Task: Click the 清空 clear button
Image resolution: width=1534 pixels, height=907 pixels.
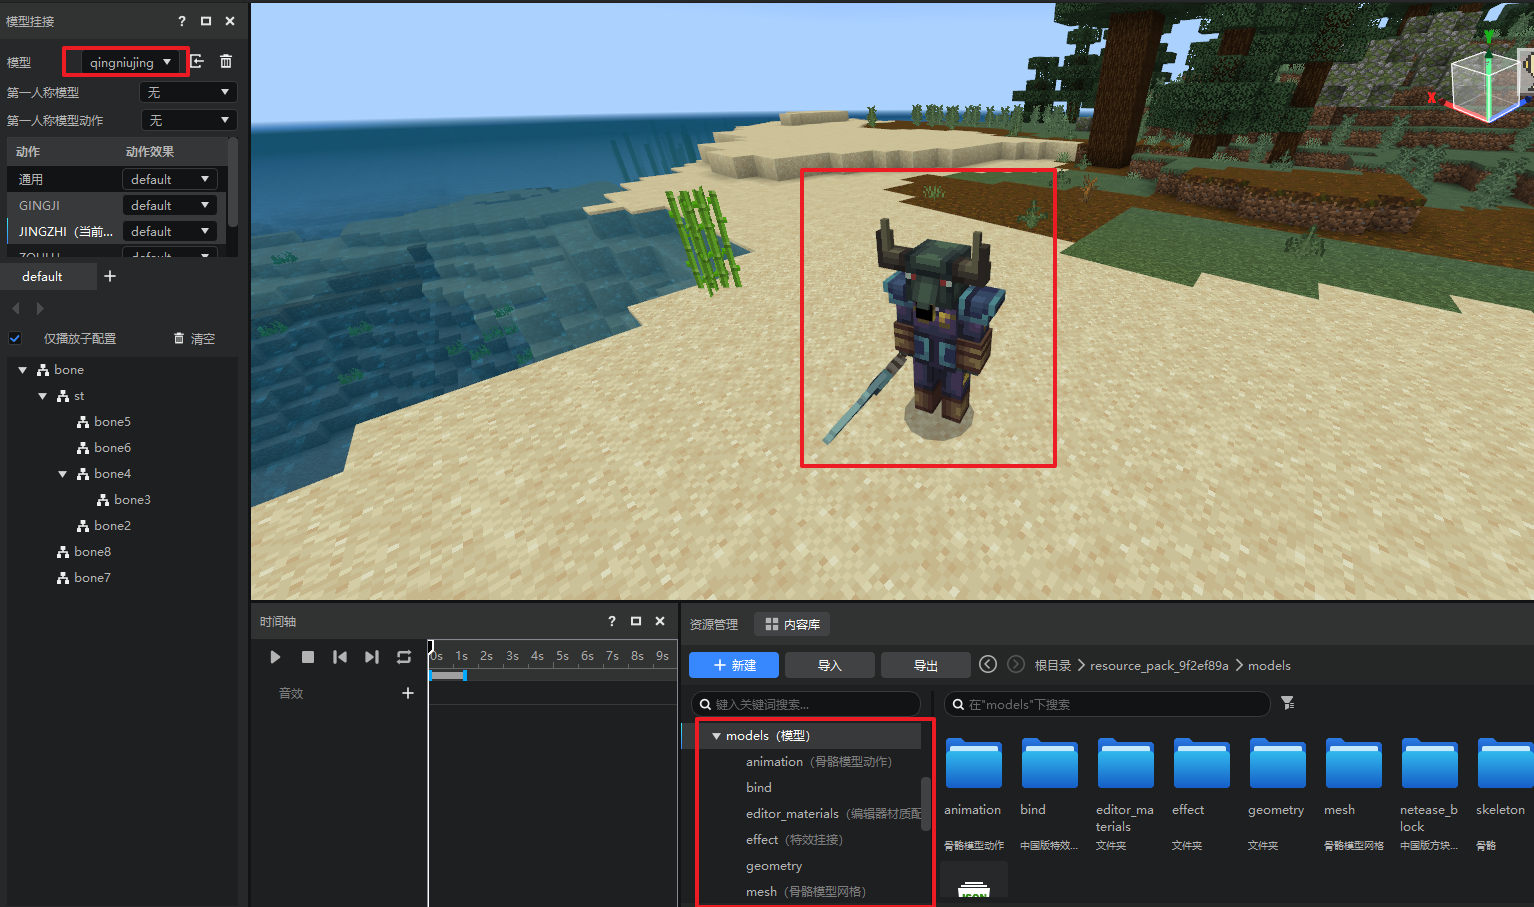Action: click(x=194, y=338)
